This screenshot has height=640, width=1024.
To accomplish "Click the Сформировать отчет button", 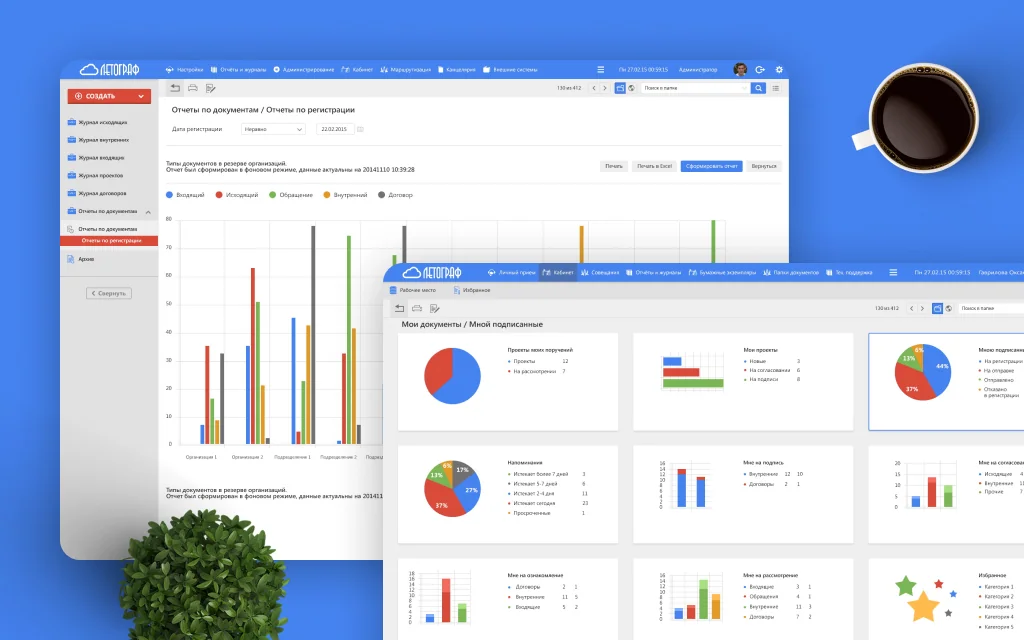I will coord(711,167).
